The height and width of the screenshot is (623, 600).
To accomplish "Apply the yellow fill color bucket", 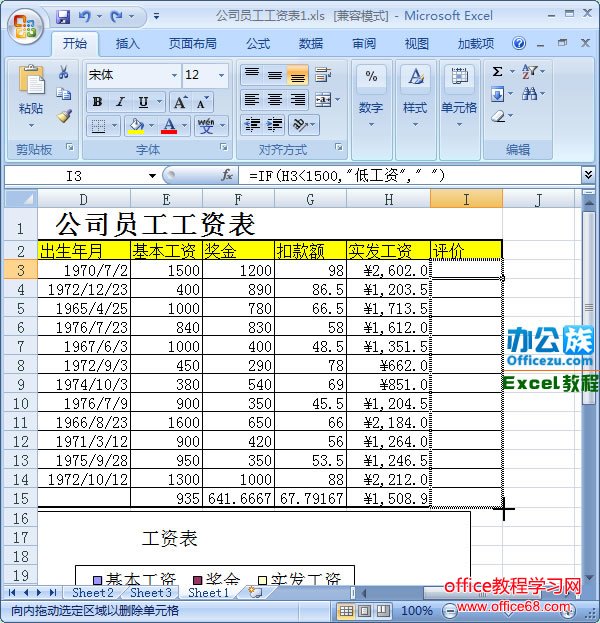I will (x=135, y=126).
